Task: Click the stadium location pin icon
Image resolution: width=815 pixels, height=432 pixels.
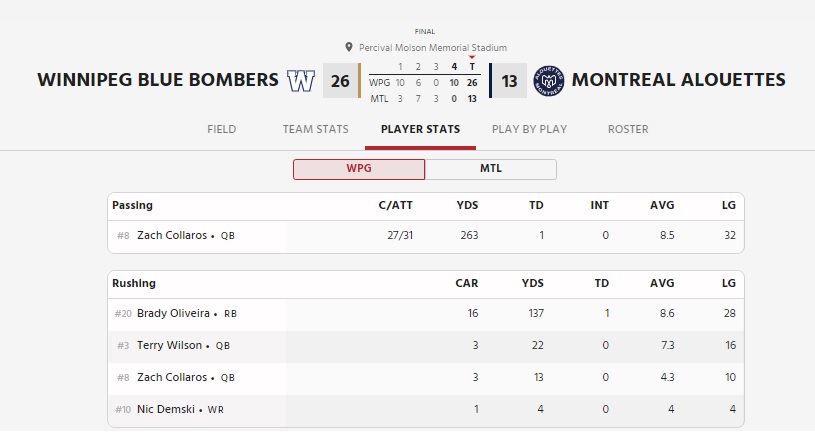Action: tap(349, 47)
